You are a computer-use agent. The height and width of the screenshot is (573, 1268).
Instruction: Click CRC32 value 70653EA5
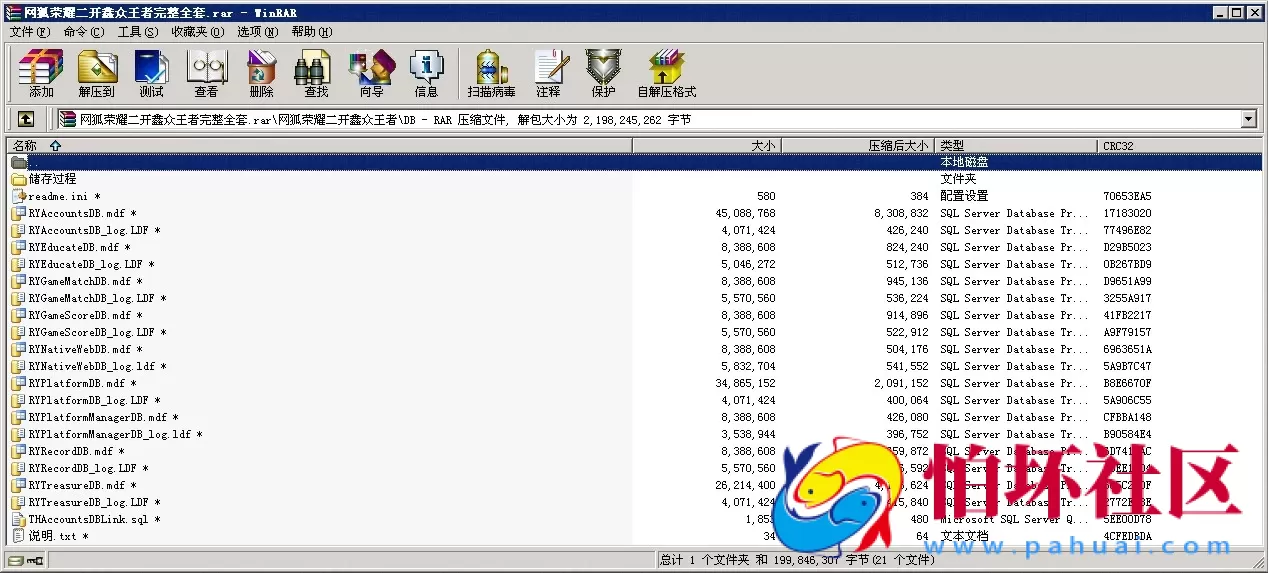point(1127,196)
